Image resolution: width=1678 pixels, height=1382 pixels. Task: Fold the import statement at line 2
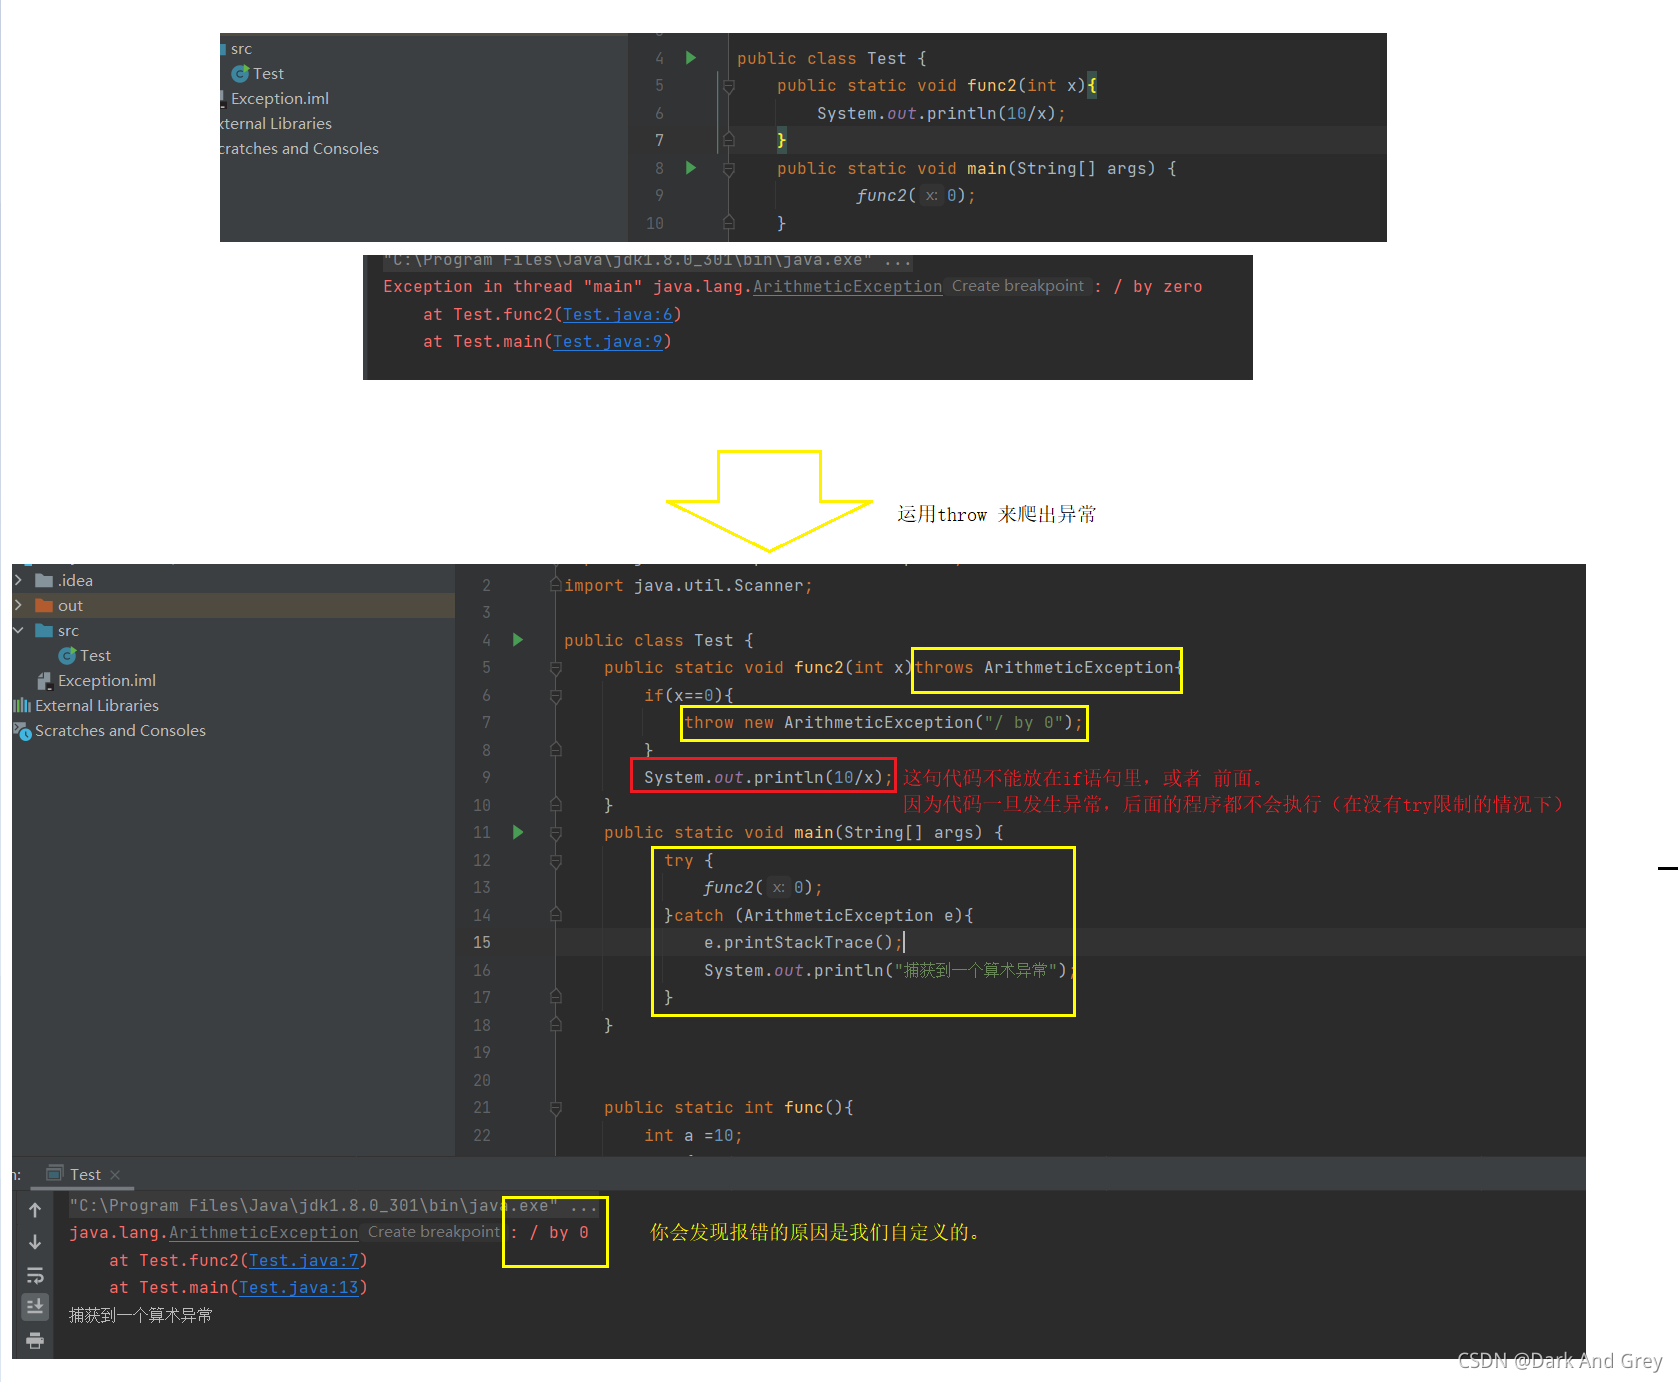coord(556,585)
